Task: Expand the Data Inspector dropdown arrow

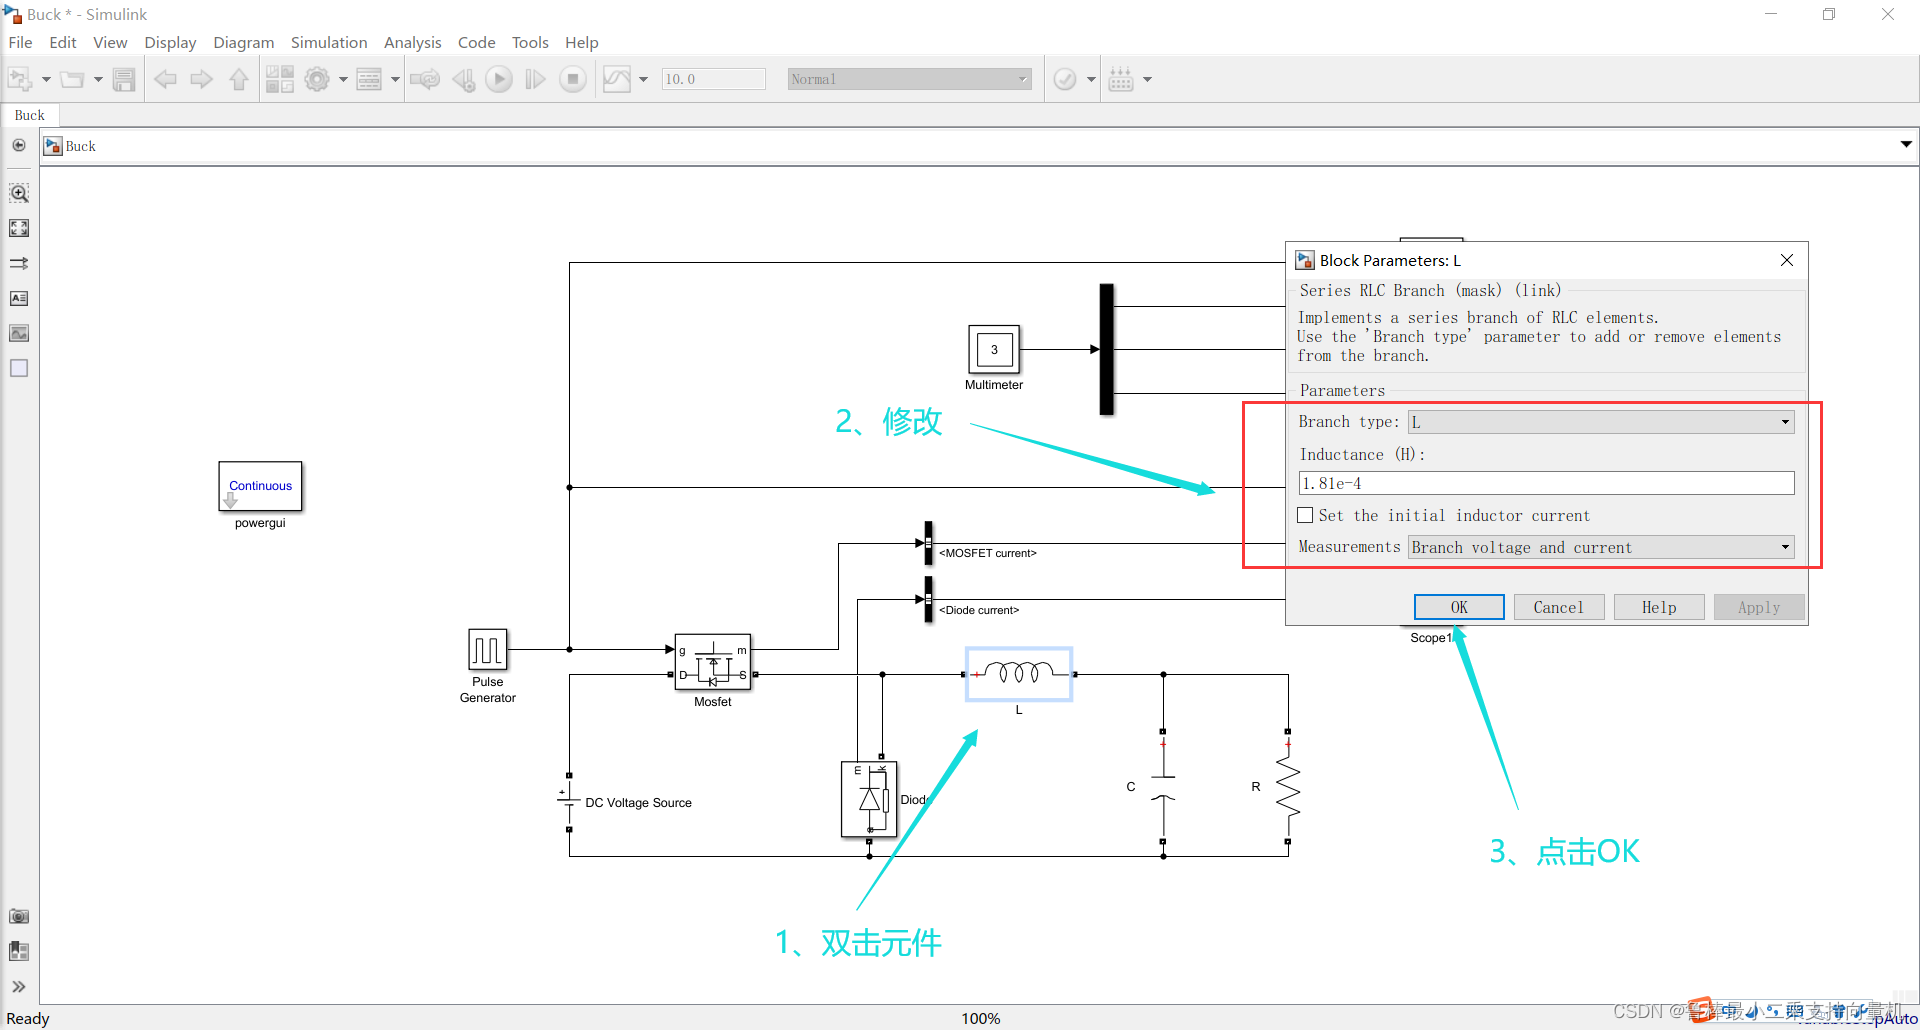Action: (x=643, y=79)
